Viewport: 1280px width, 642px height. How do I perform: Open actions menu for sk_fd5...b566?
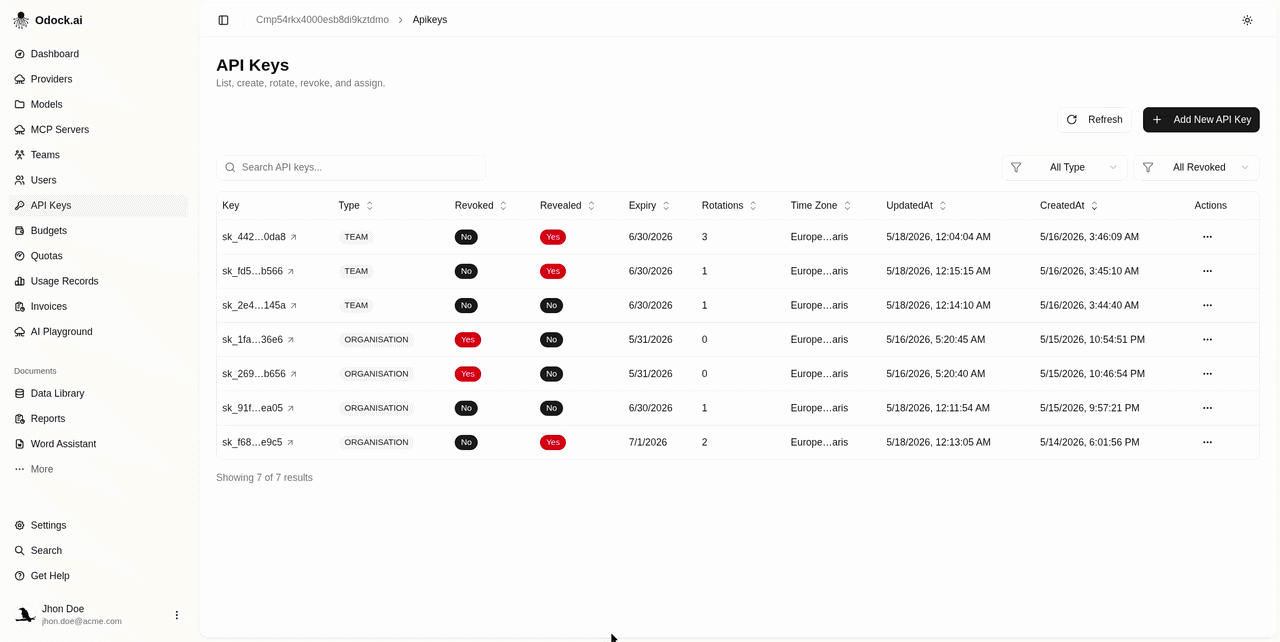click(x=1207, y=271)
